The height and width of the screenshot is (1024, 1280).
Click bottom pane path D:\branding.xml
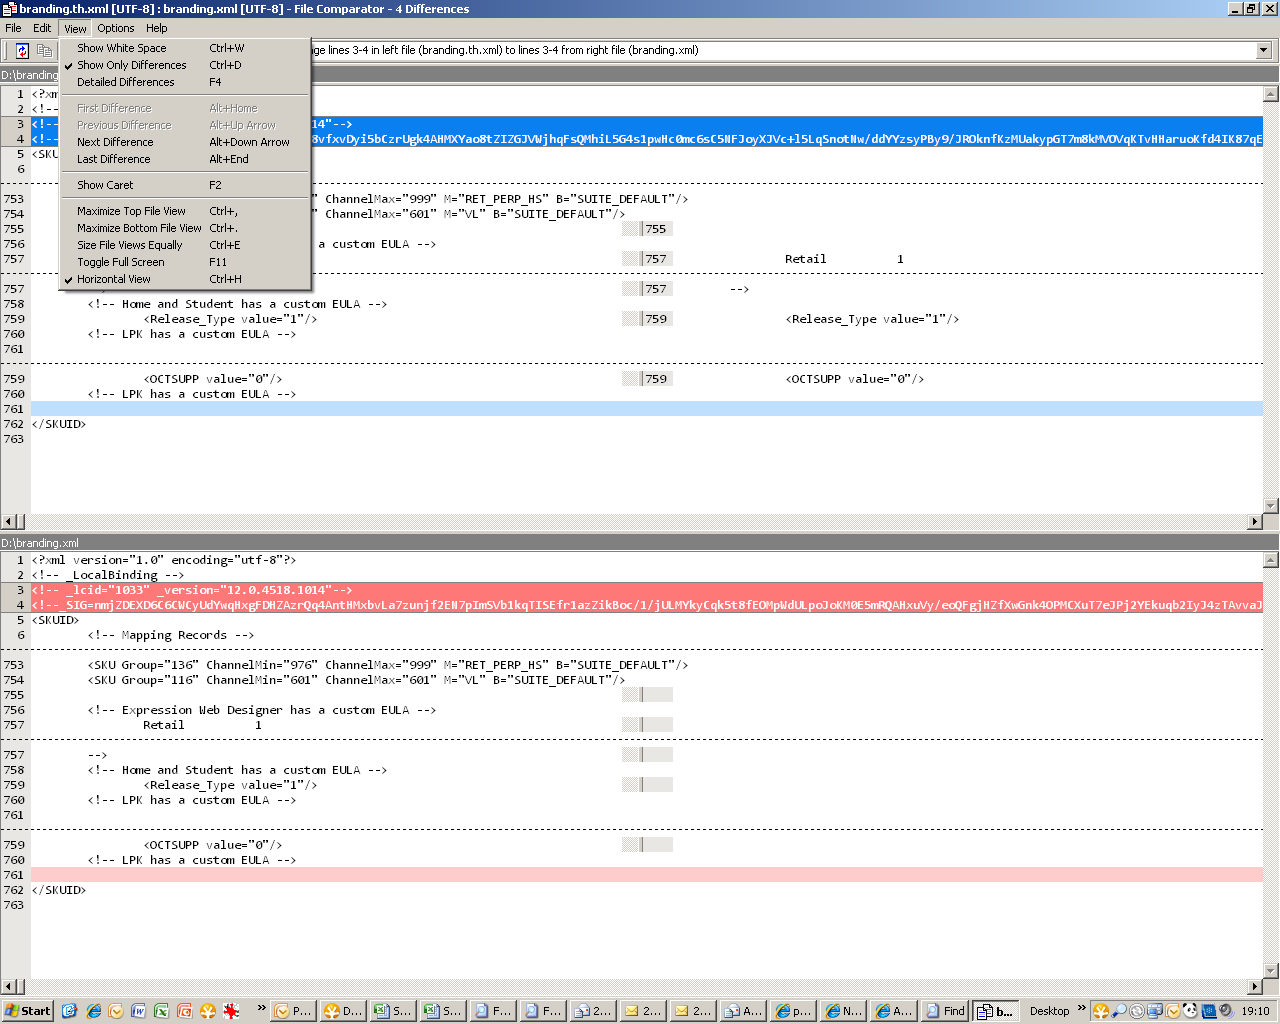click(40, 543)
